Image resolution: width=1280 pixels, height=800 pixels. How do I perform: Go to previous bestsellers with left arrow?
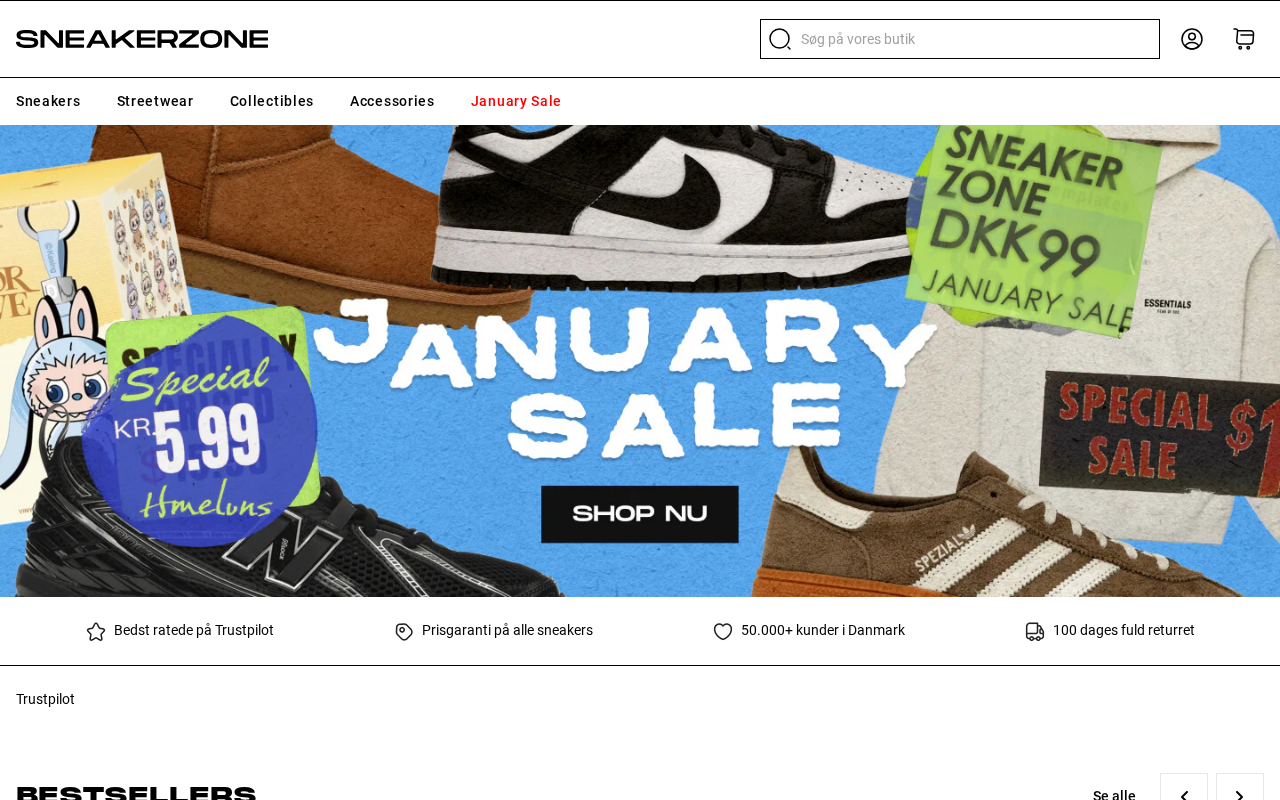point(1184,790)
